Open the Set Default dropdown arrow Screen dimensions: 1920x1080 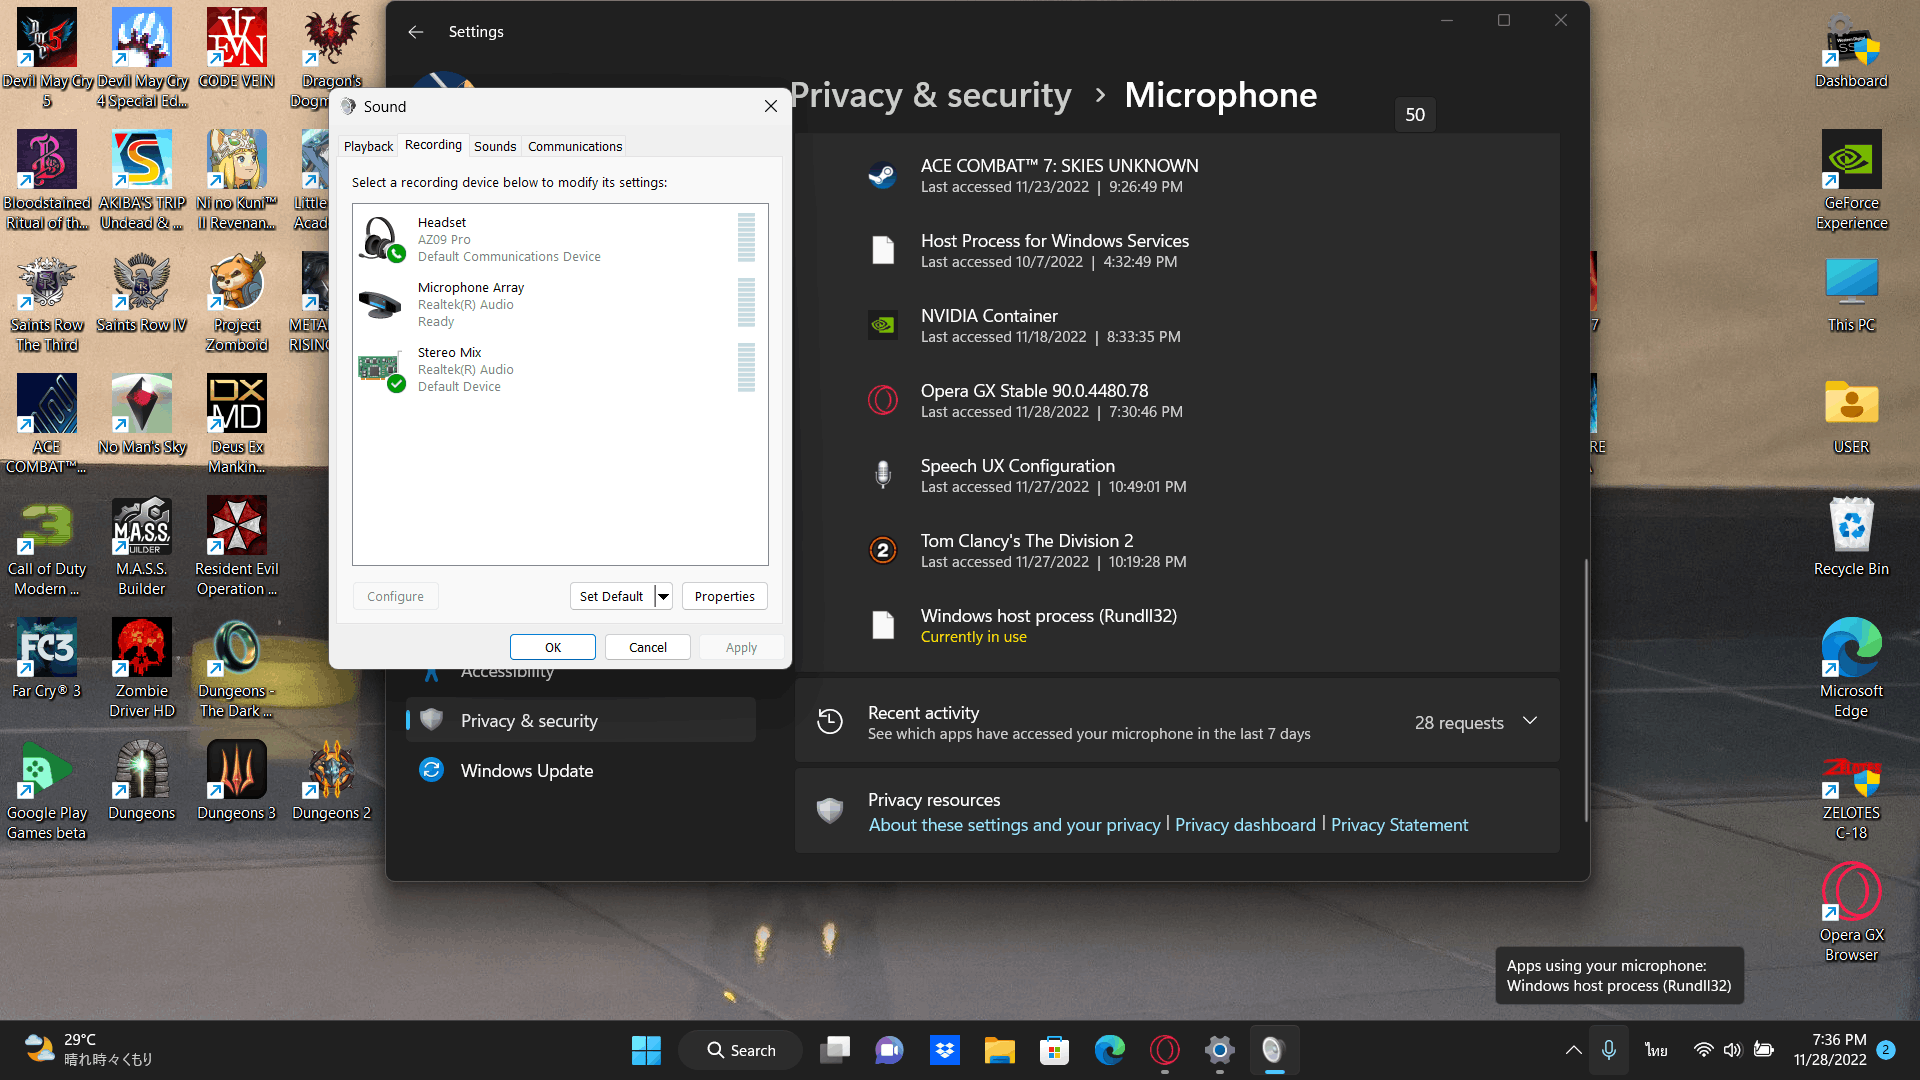click(663, 597)
